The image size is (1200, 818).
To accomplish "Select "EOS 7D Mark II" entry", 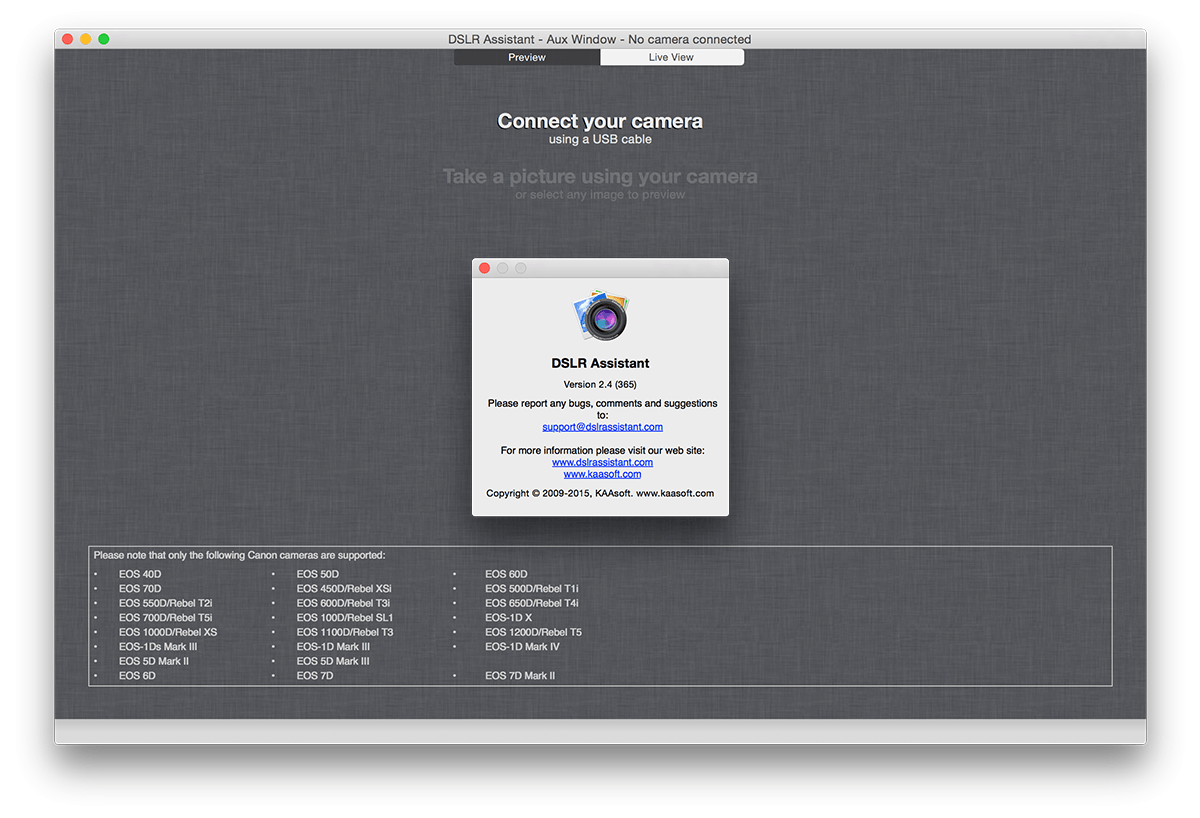I will pos(520,676).
